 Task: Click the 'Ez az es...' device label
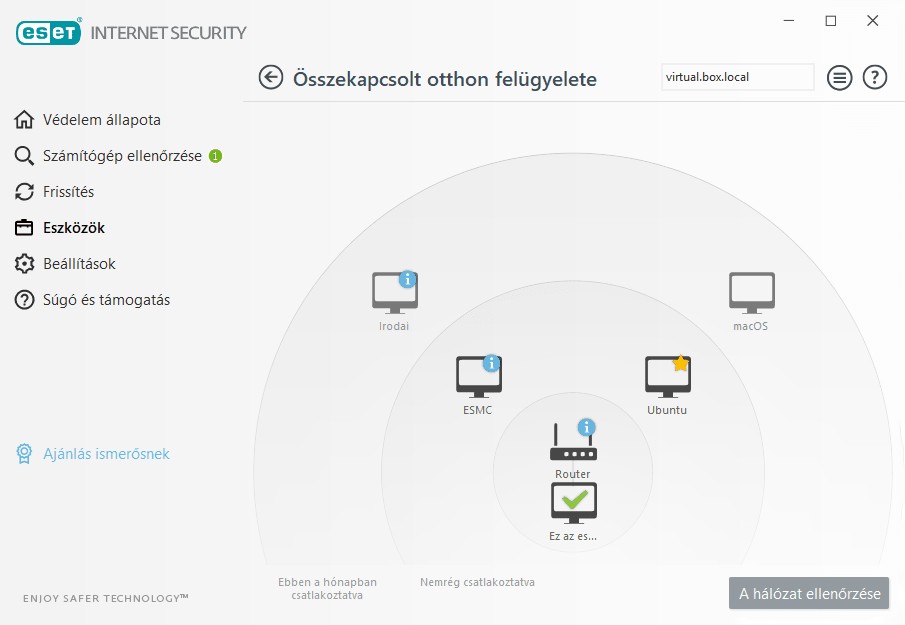[573, 536]
